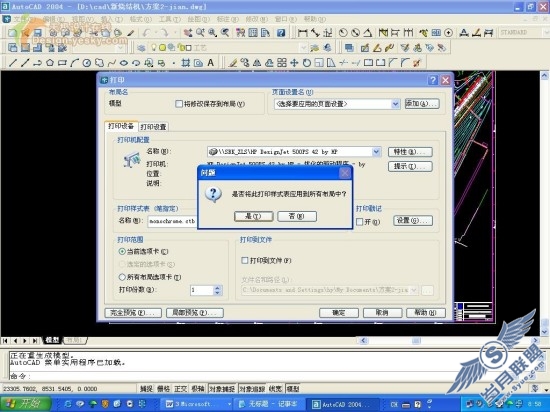Select 所有布局选项卡 radio button
This screenshot has height=412, width=550.
(x=122, y=277)
